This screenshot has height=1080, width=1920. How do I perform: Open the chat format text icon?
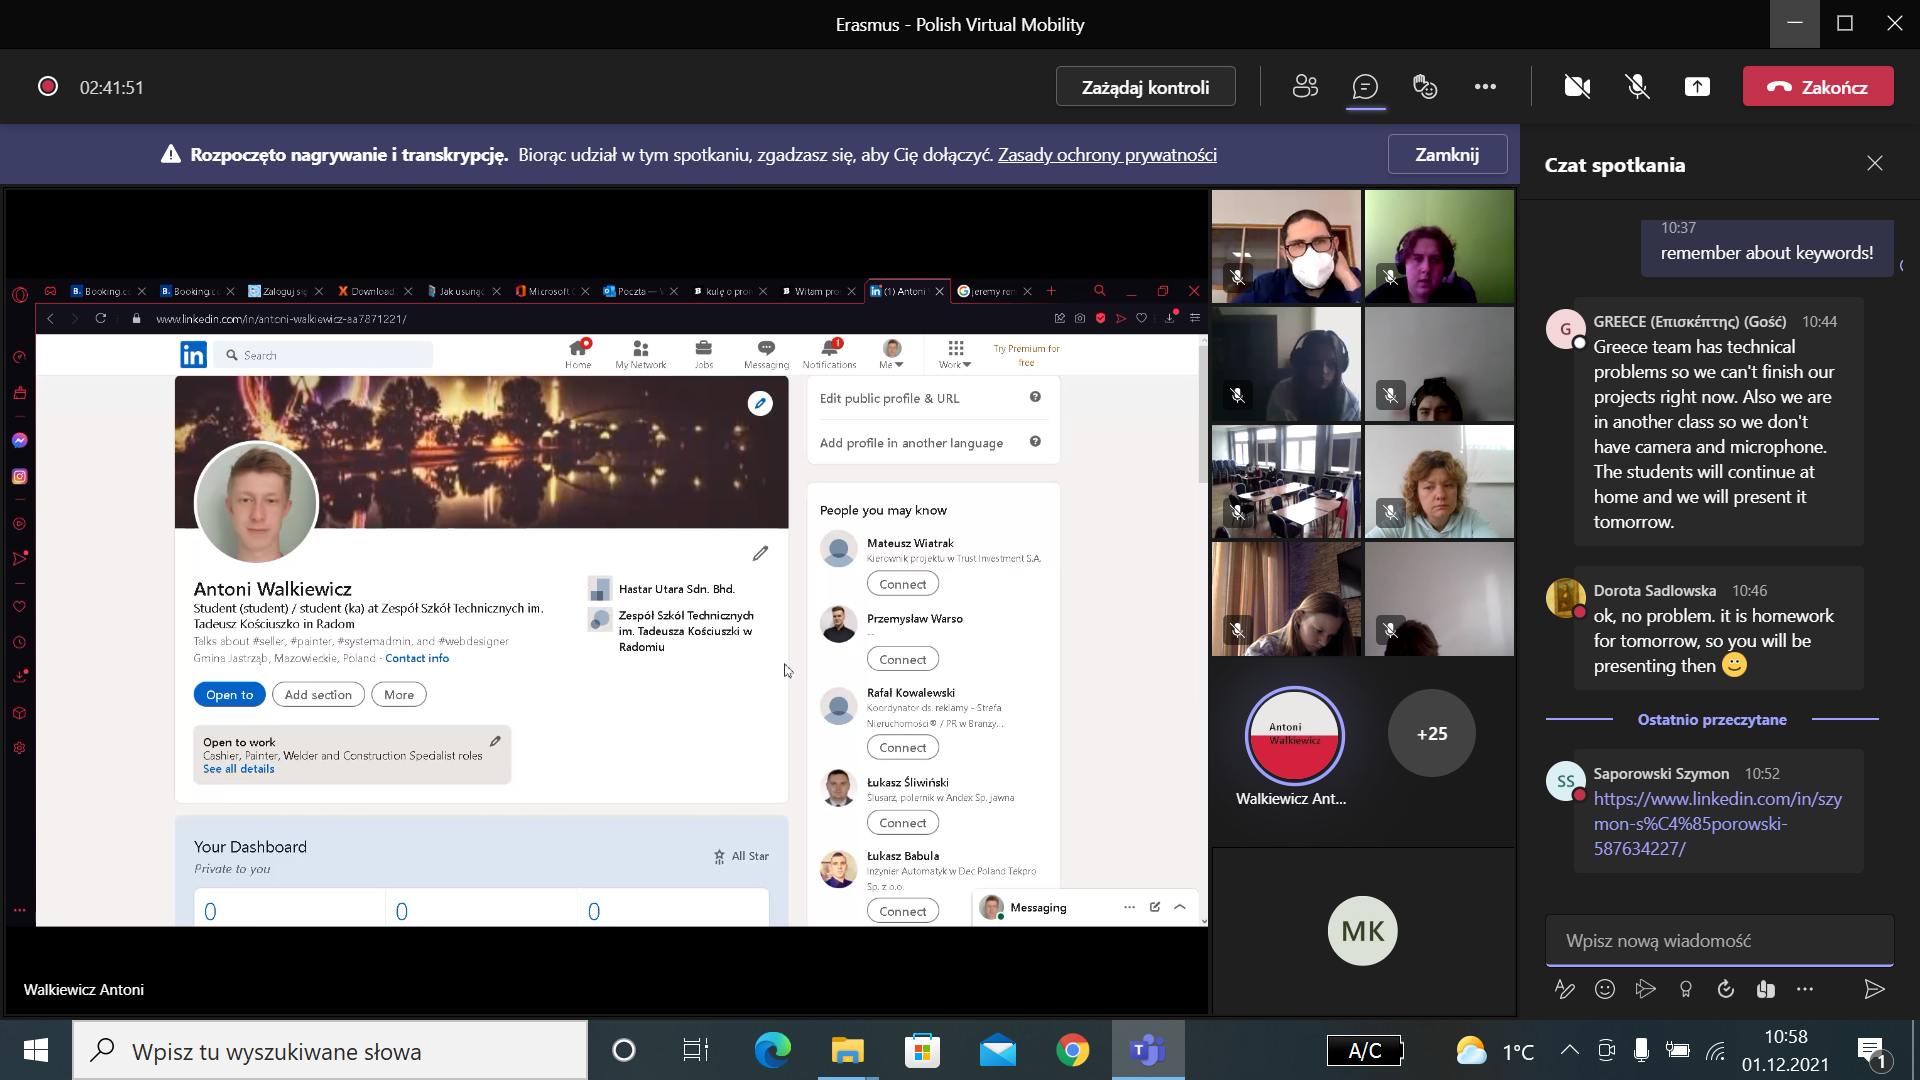coord(1565,989)
